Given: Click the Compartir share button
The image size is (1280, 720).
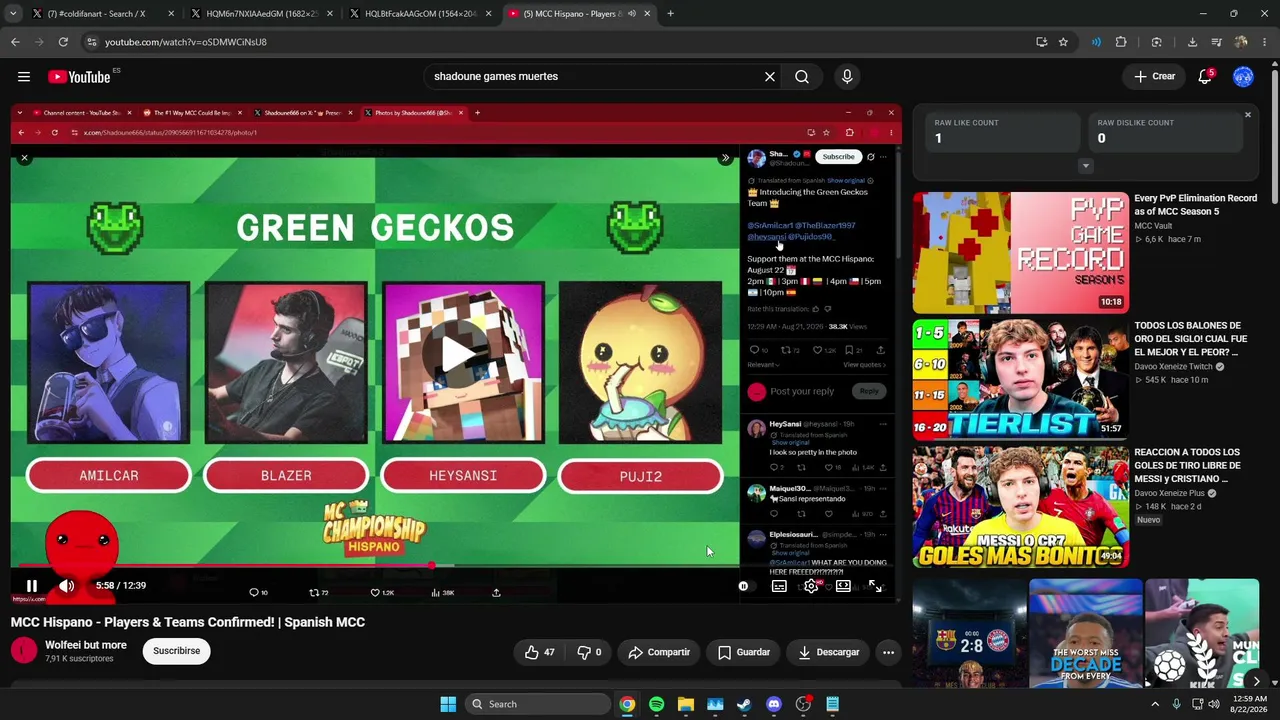Looking at the screenshot, I should tap(659, 652).
